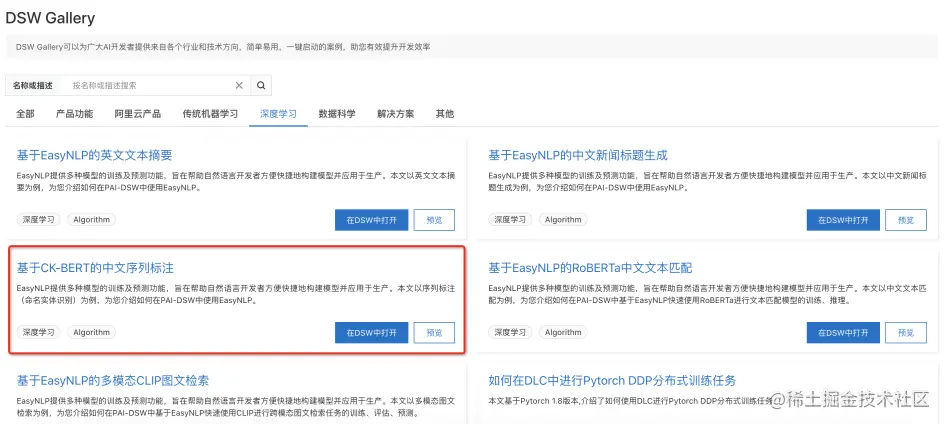The width and height of the screenshot is (944, 424).
Task: Click Algorithm tag on 英文文本摘要 card
Action: click(x=92, y=220)
